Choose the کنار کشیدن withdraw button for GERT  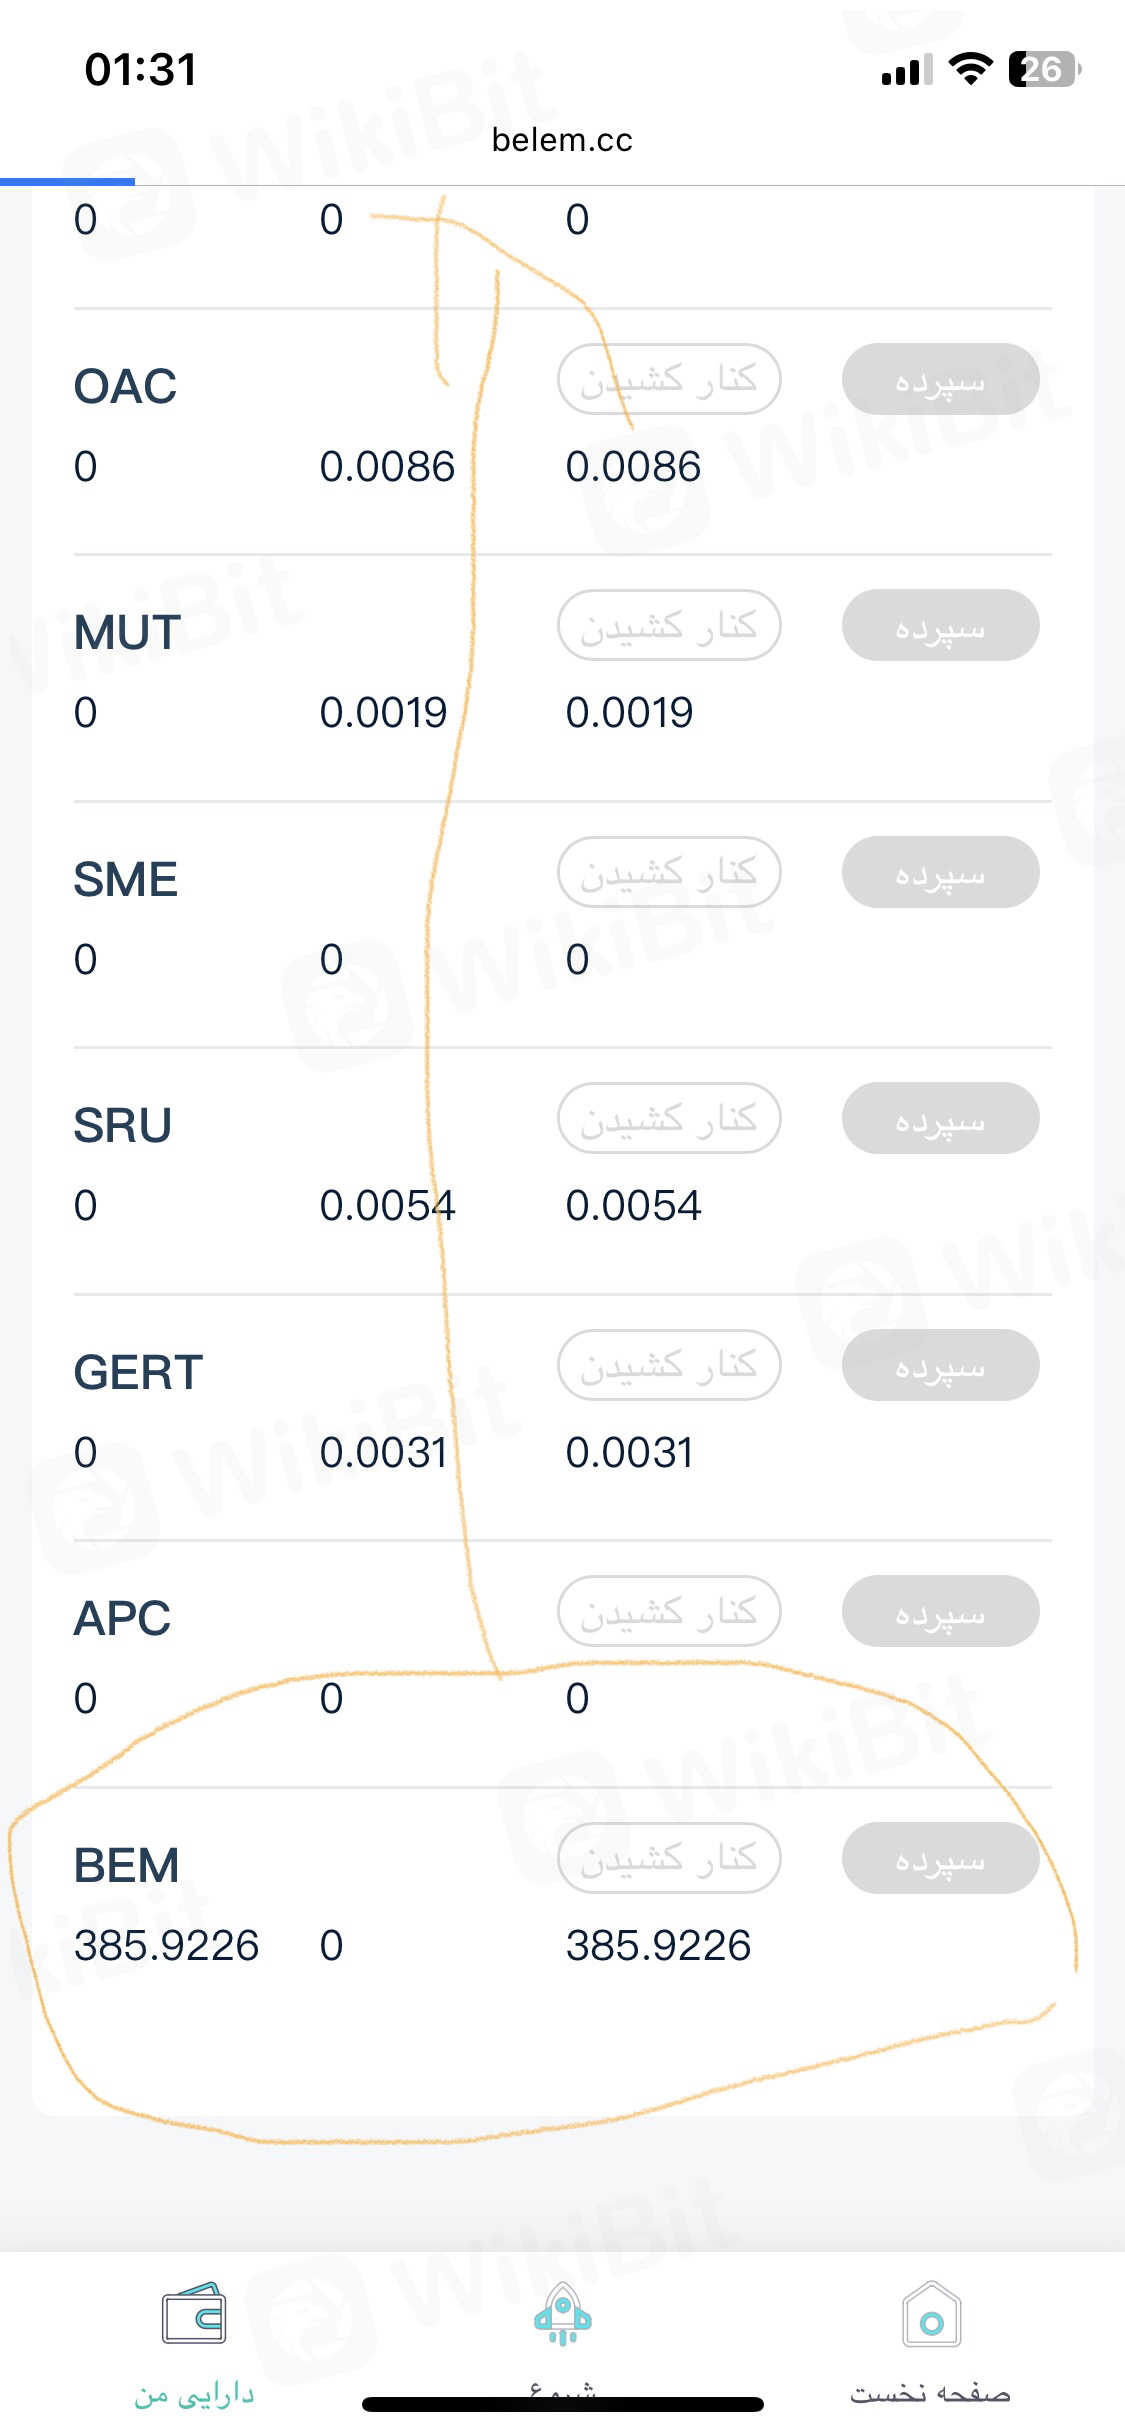(669, 1365)
